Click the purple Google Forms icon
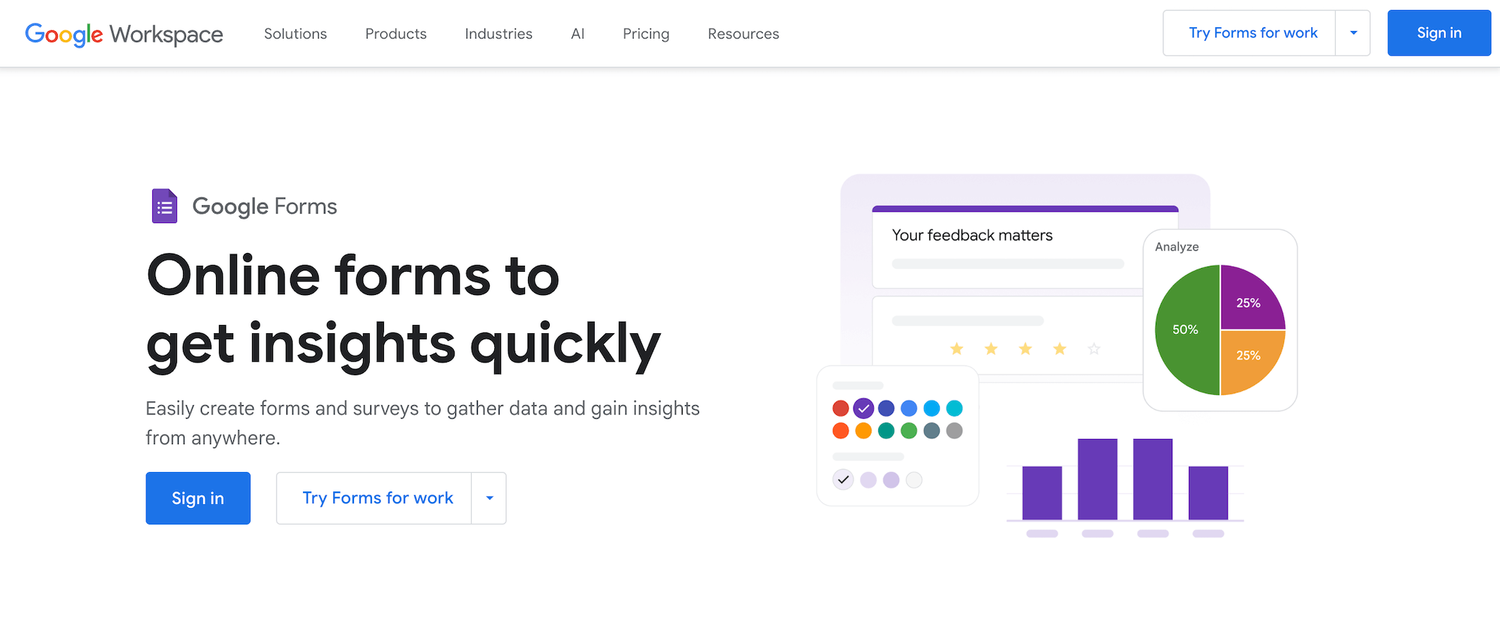The height and width of the screenshot is (623, 1500). point(164,206)
